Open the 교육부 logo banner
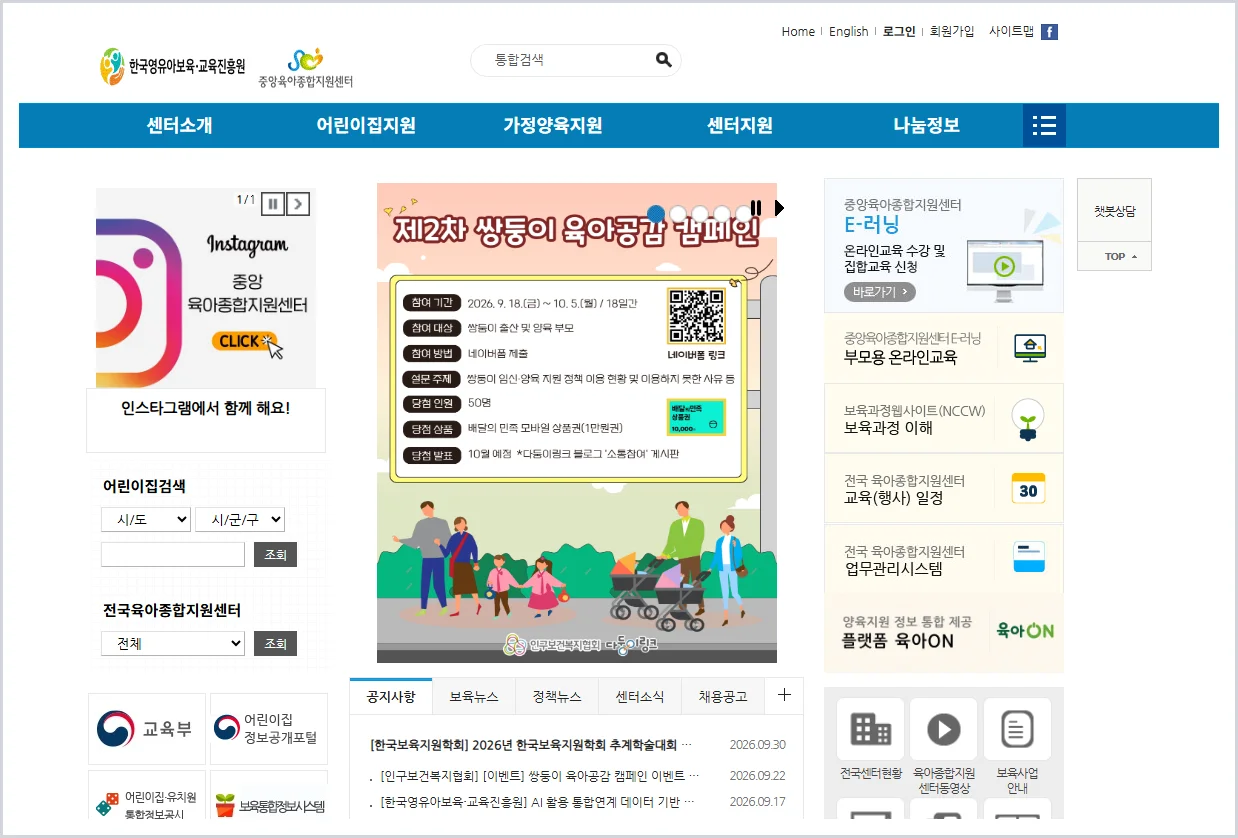This screenshot has height=838, width=1238. point(147,729)
